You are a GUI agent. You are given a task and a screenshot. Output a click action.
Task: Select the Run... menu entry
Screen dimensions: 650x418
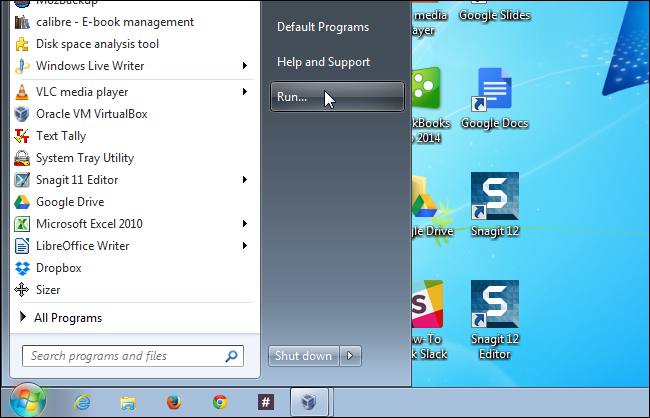(337, 97)
